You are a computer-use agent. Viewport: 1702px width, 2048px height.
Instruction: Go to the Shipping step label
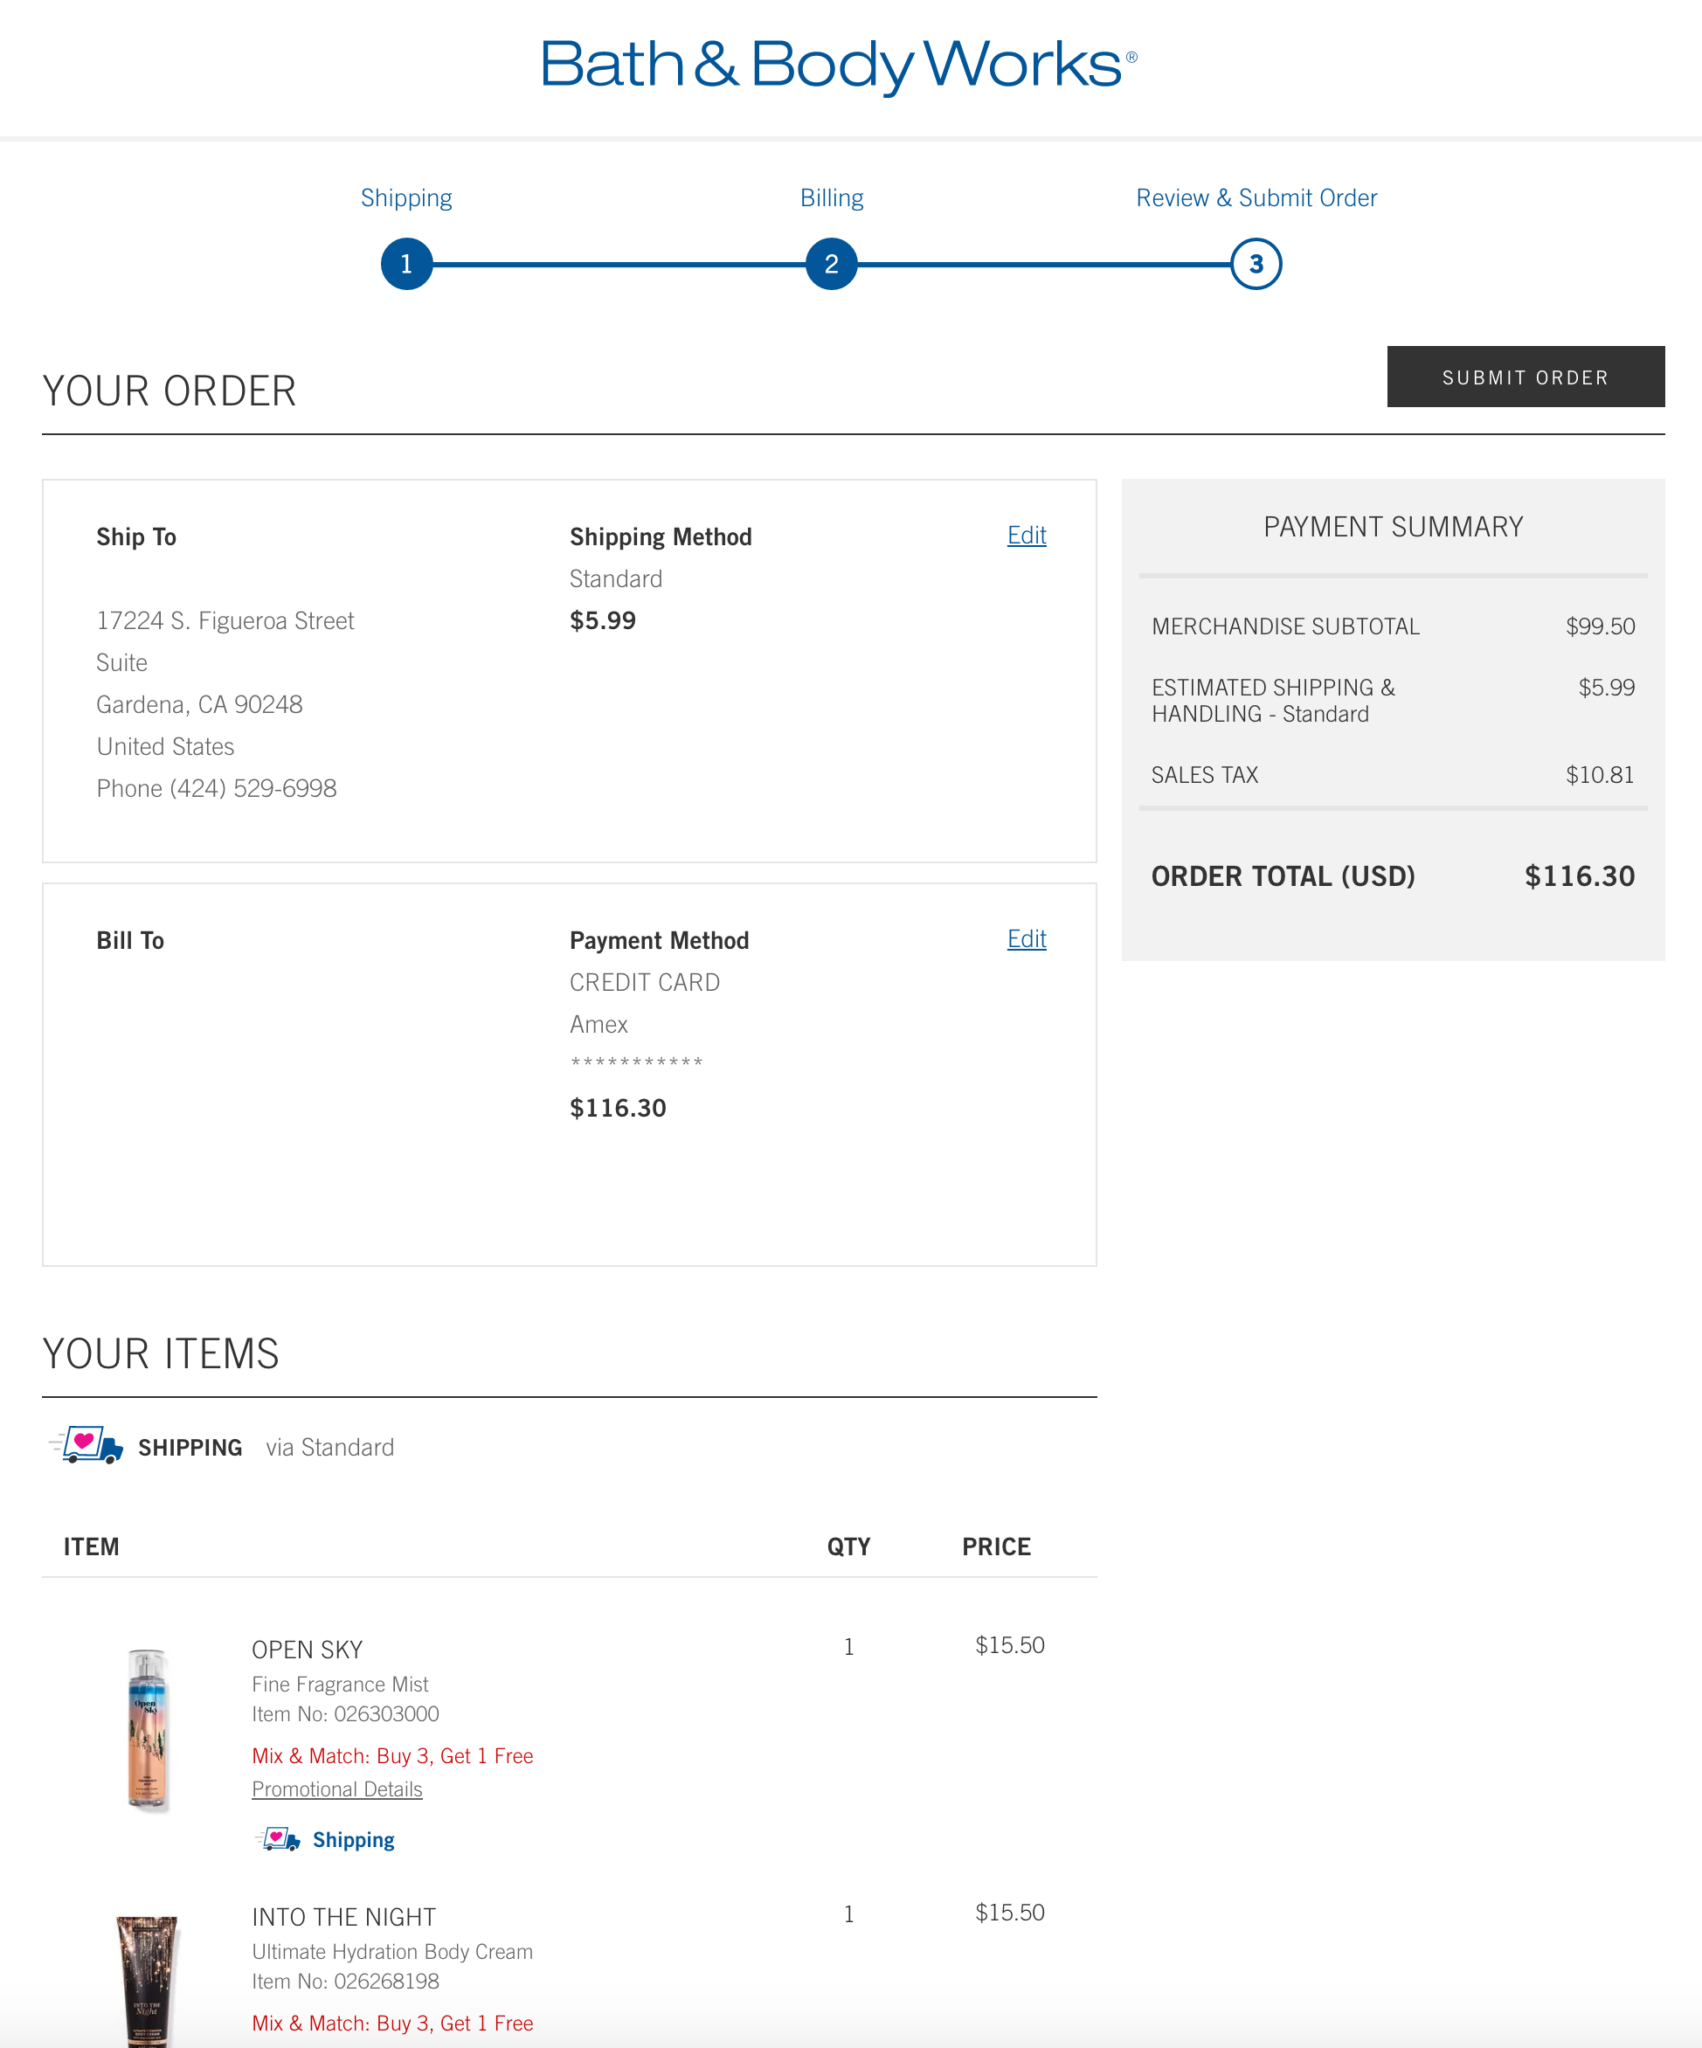406,198
